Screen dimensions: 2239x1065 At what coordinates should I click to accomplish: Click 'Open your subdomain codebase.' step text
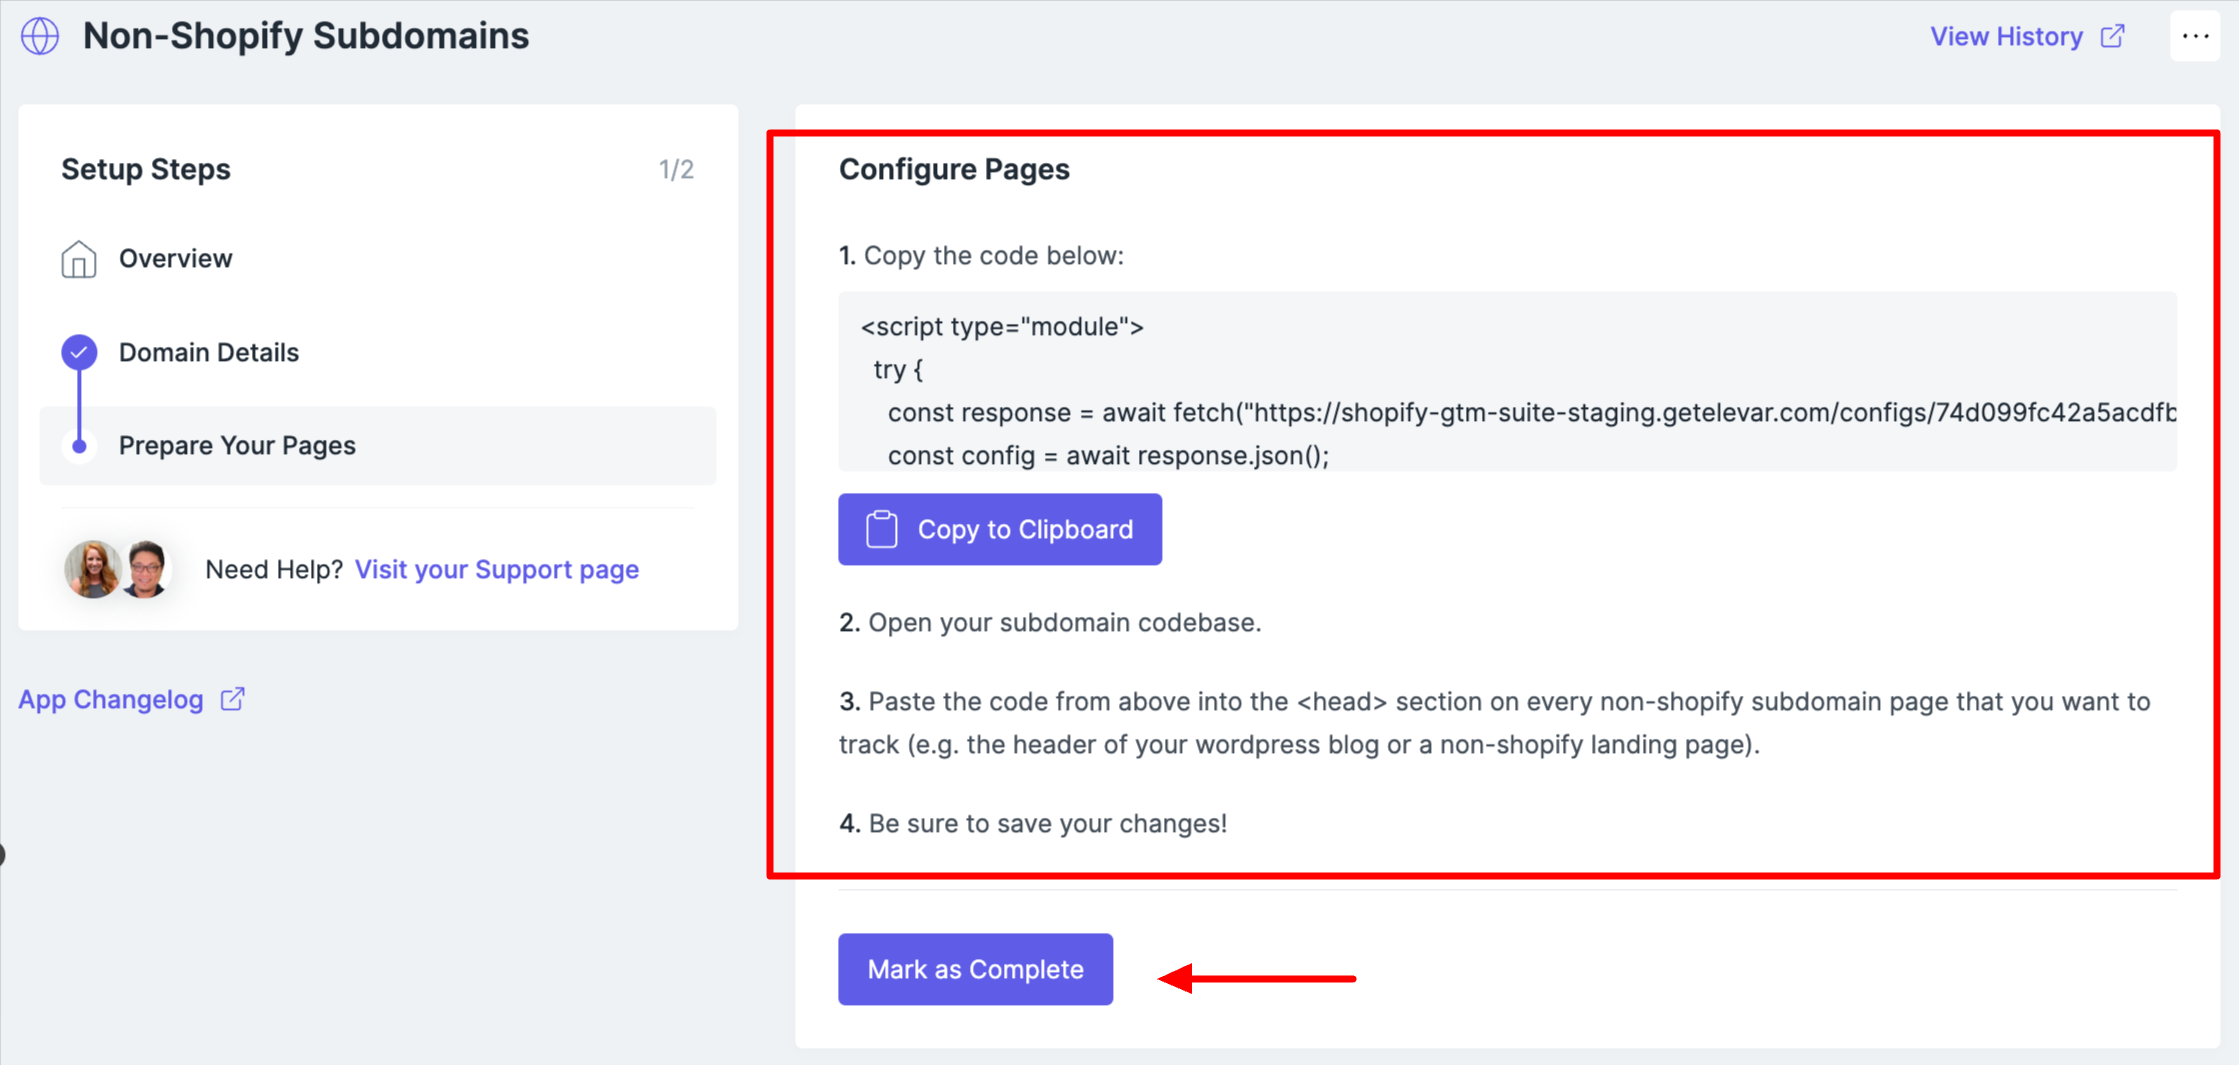(1065, 622)
